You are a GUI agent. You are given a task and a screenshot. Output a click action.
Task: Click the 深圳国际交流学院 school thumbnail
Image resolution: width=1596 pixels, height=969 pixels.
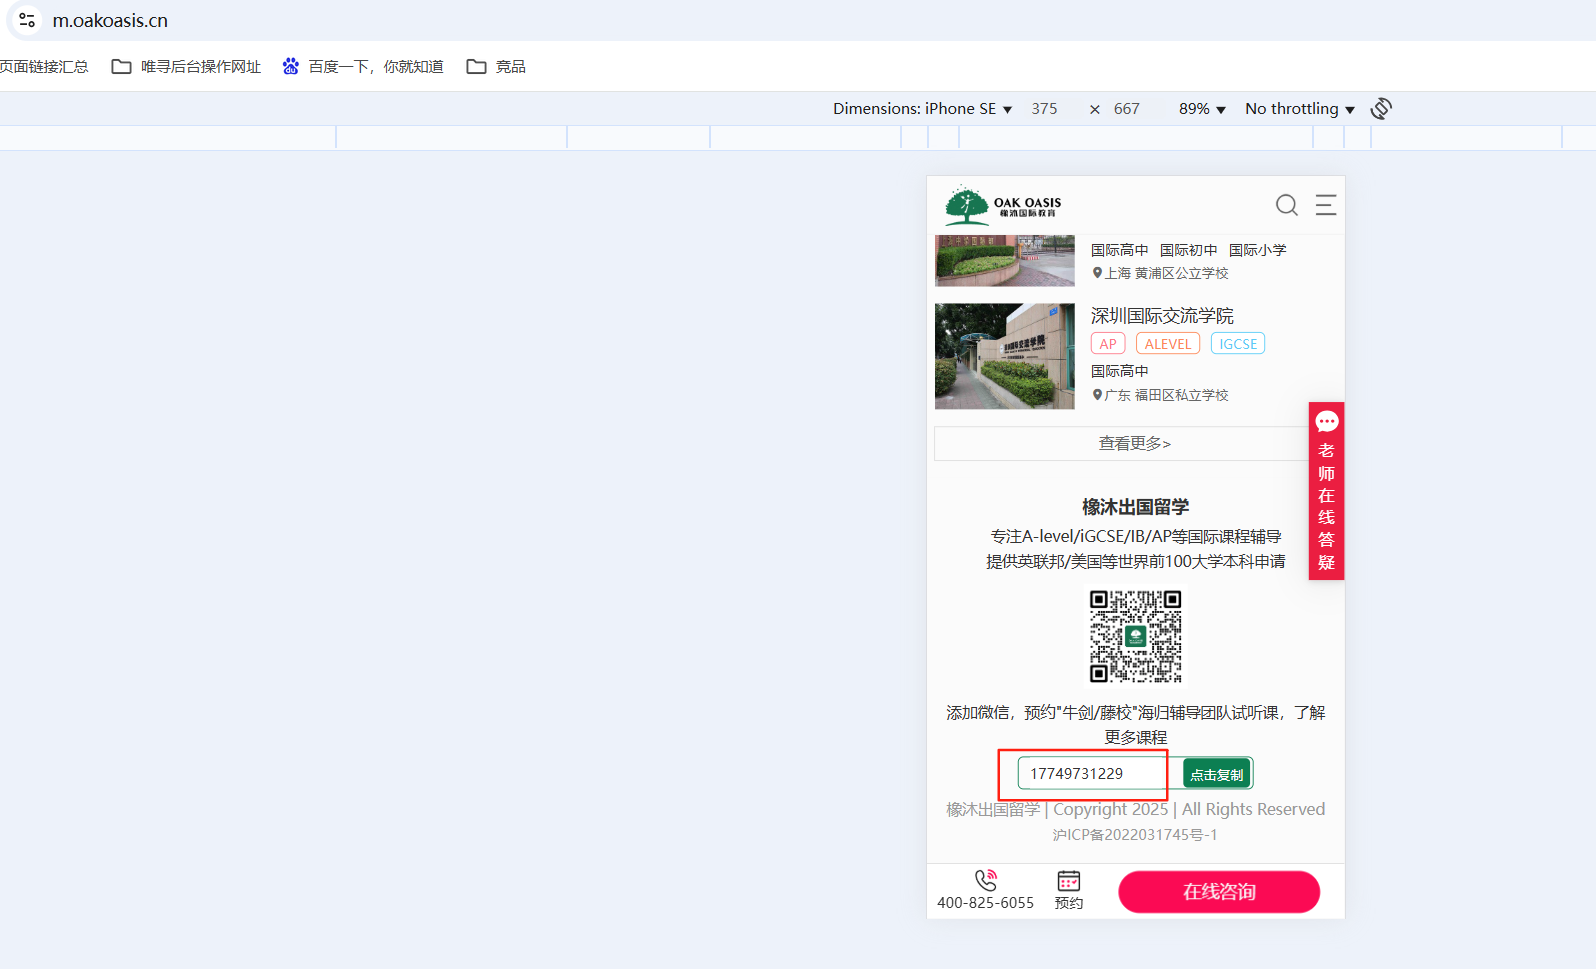coord(1004,356)
